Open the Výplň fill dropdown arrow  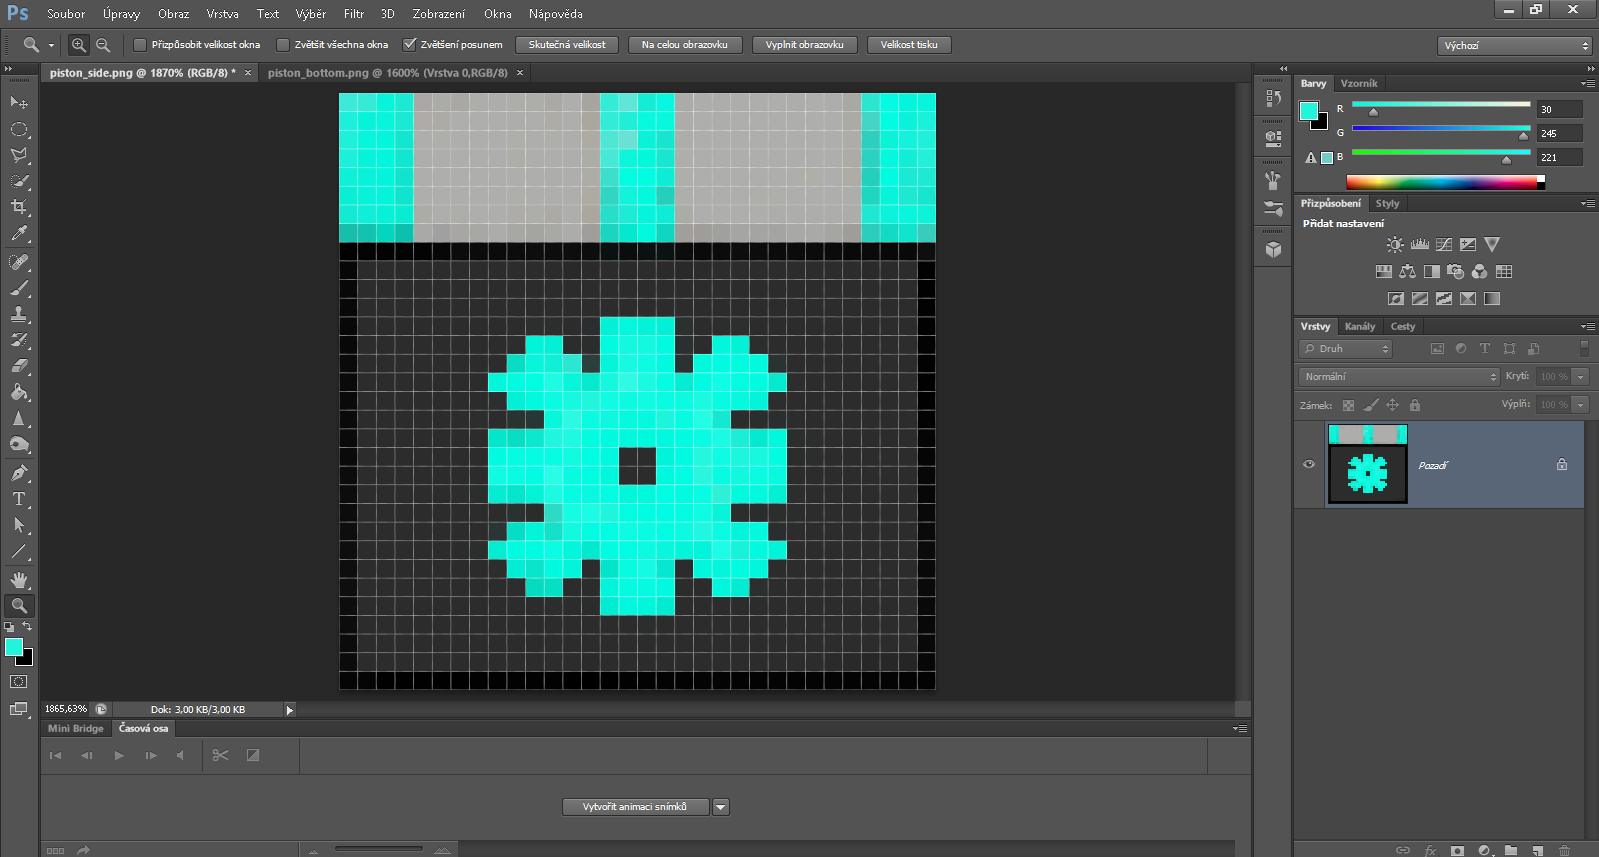click(x=1581, y=405)
